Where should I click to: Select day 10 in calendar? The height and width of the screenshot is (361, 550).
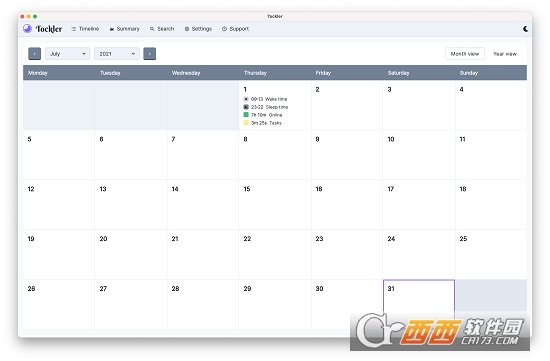coord(419,155)
